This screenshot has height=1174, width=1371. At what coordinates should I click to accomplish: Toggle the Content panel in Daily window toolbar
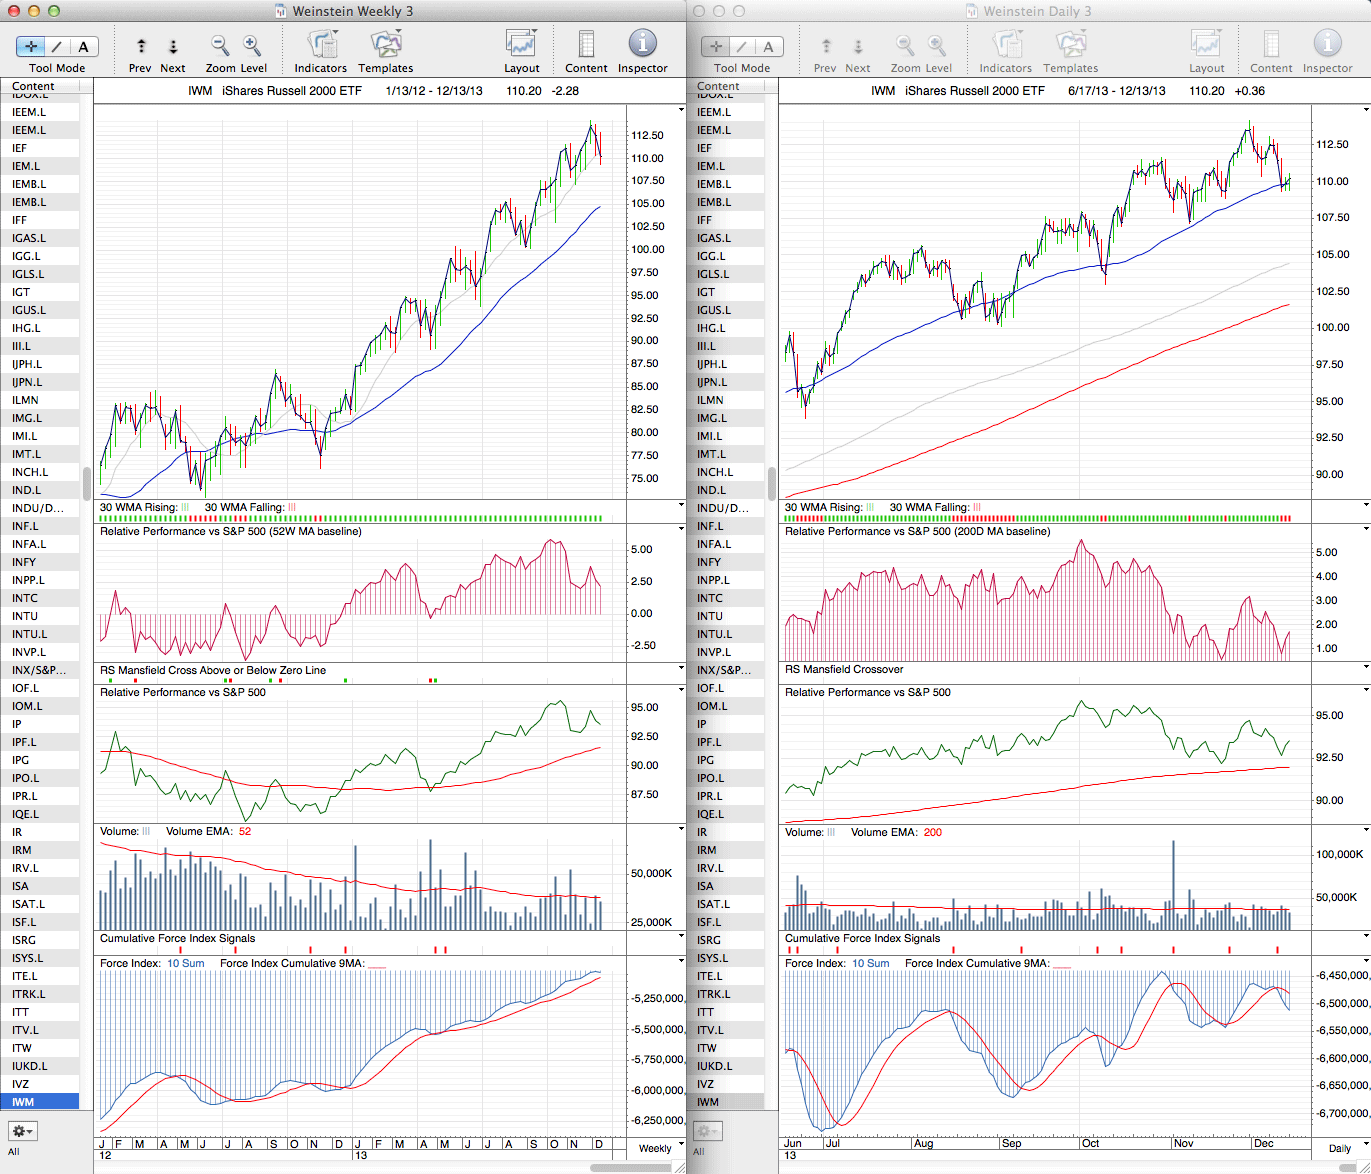[x=1271, y=45]
